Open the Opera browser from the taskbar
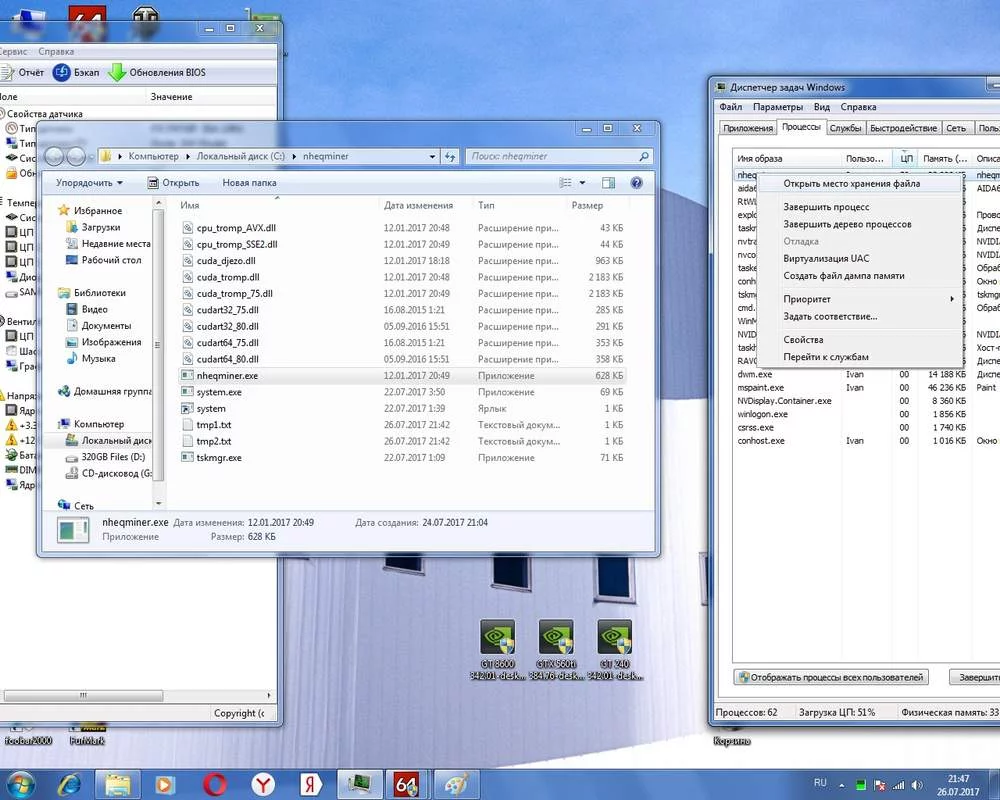The height and width of the screenshot is (800, 1000). (x=213, y=783)
